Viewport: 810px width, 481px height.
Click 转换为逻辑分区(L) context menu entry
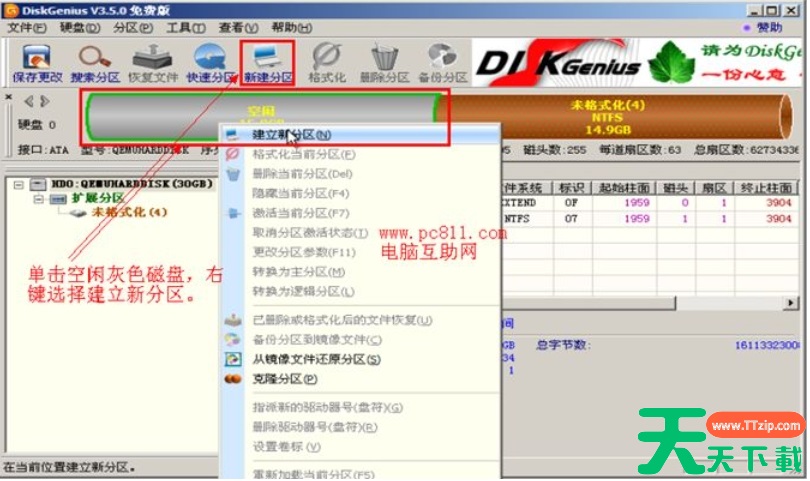tap(360, 291)
